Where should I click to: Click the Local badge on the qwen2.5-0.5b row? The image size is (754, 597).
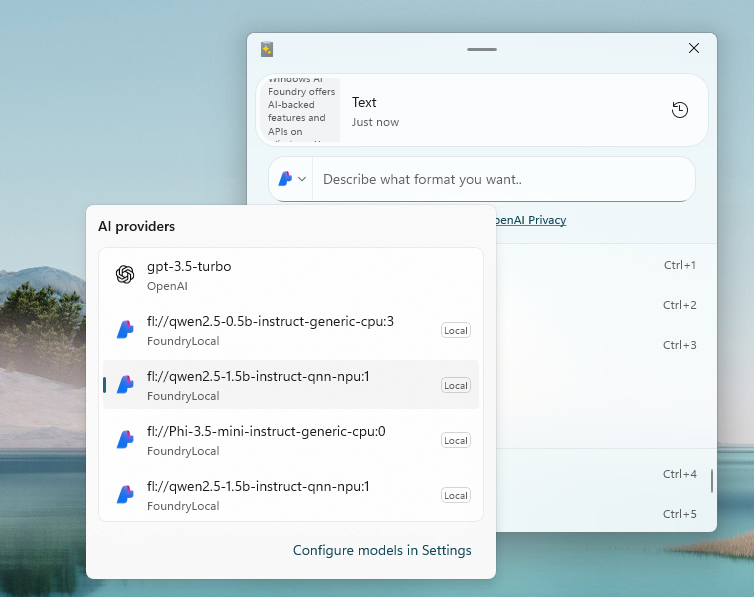tap(455, 331)
